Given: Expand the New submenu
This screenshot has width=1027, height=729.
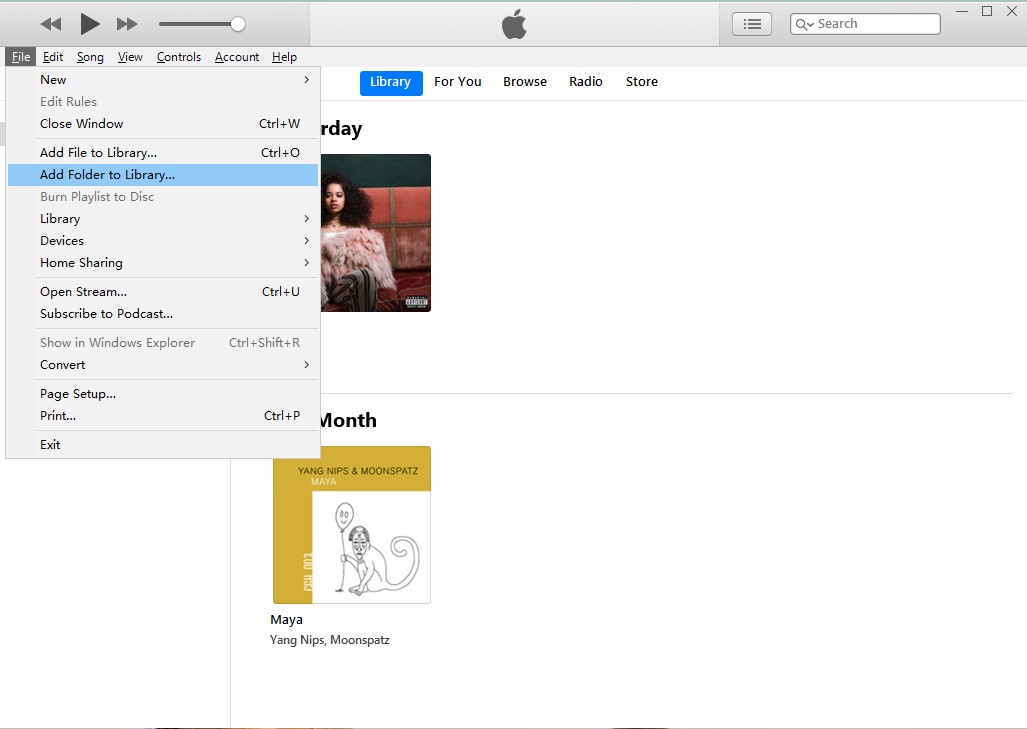Looking at the screenshot, I should coord(163,79).
